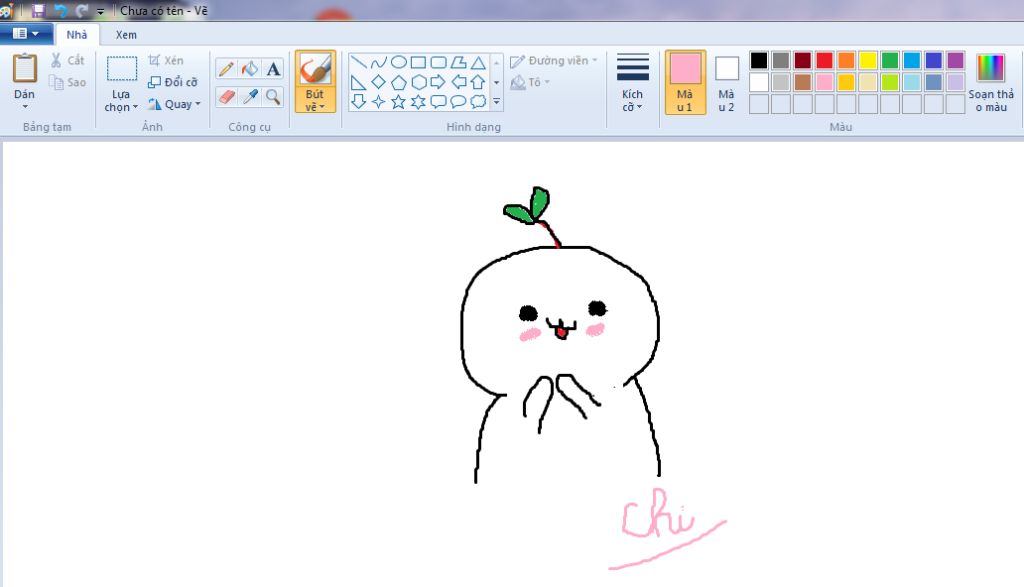Open the blue Paint file menu button

(x=26, y=34)
